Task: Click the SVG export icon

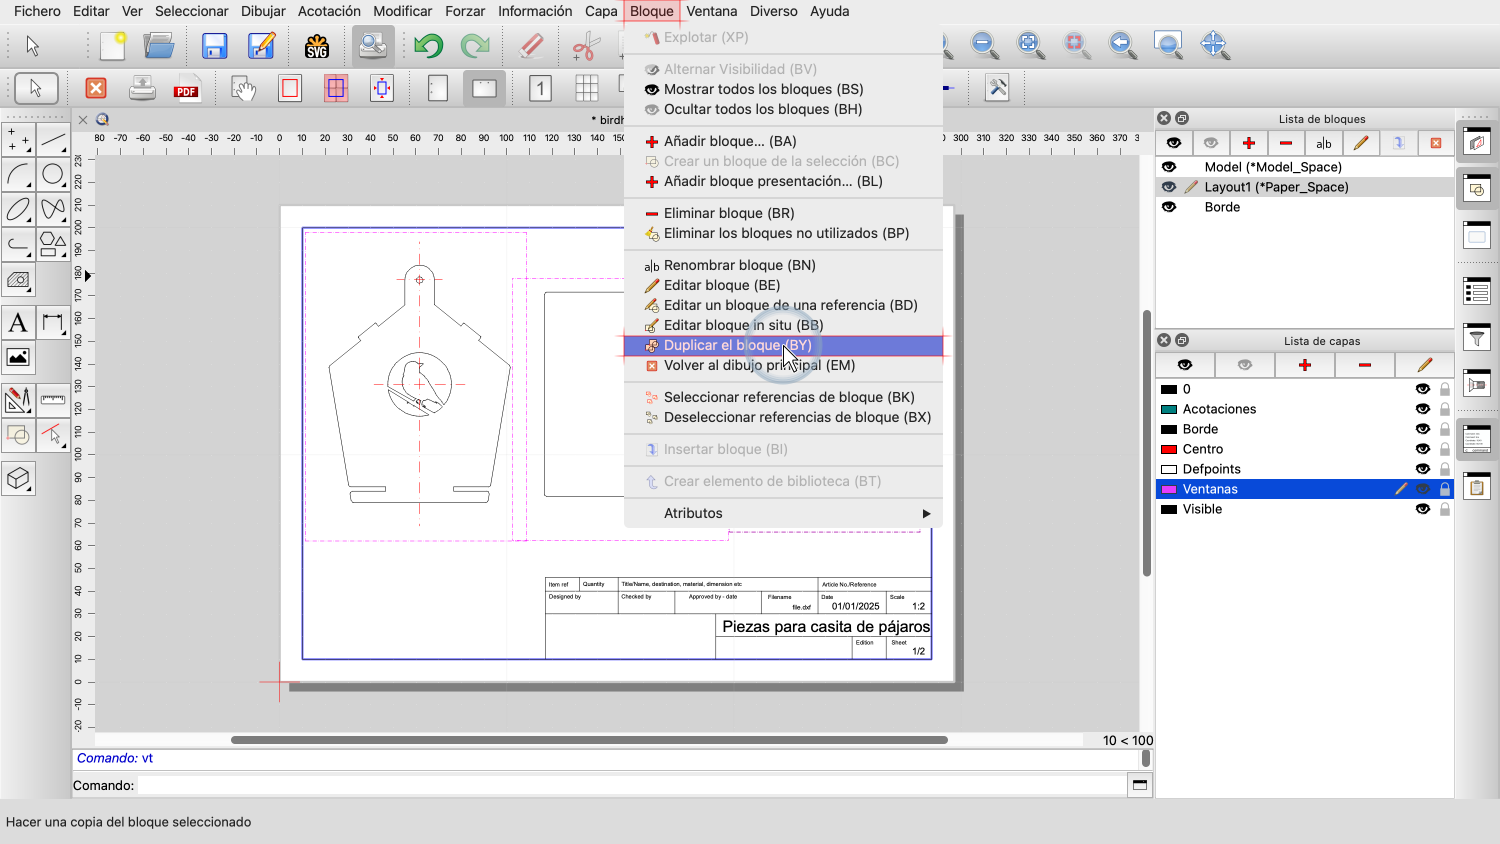Action: pos(317,46)
